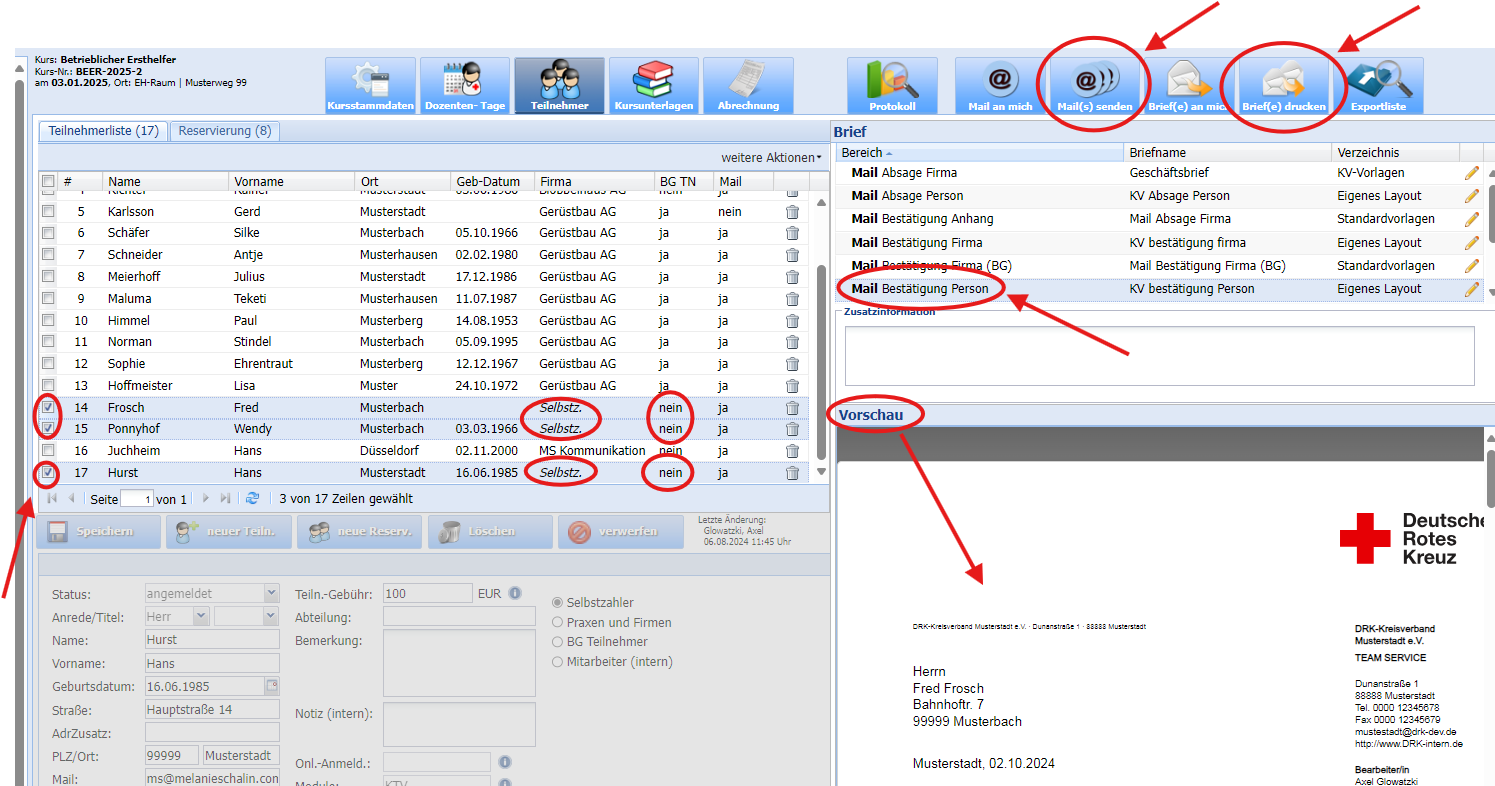The width and height of the screenshot is (1495, 786).
Task: Uncheck the checkbox for Frosch Fred
Action: pyautogui.click(x=48, y=407)
